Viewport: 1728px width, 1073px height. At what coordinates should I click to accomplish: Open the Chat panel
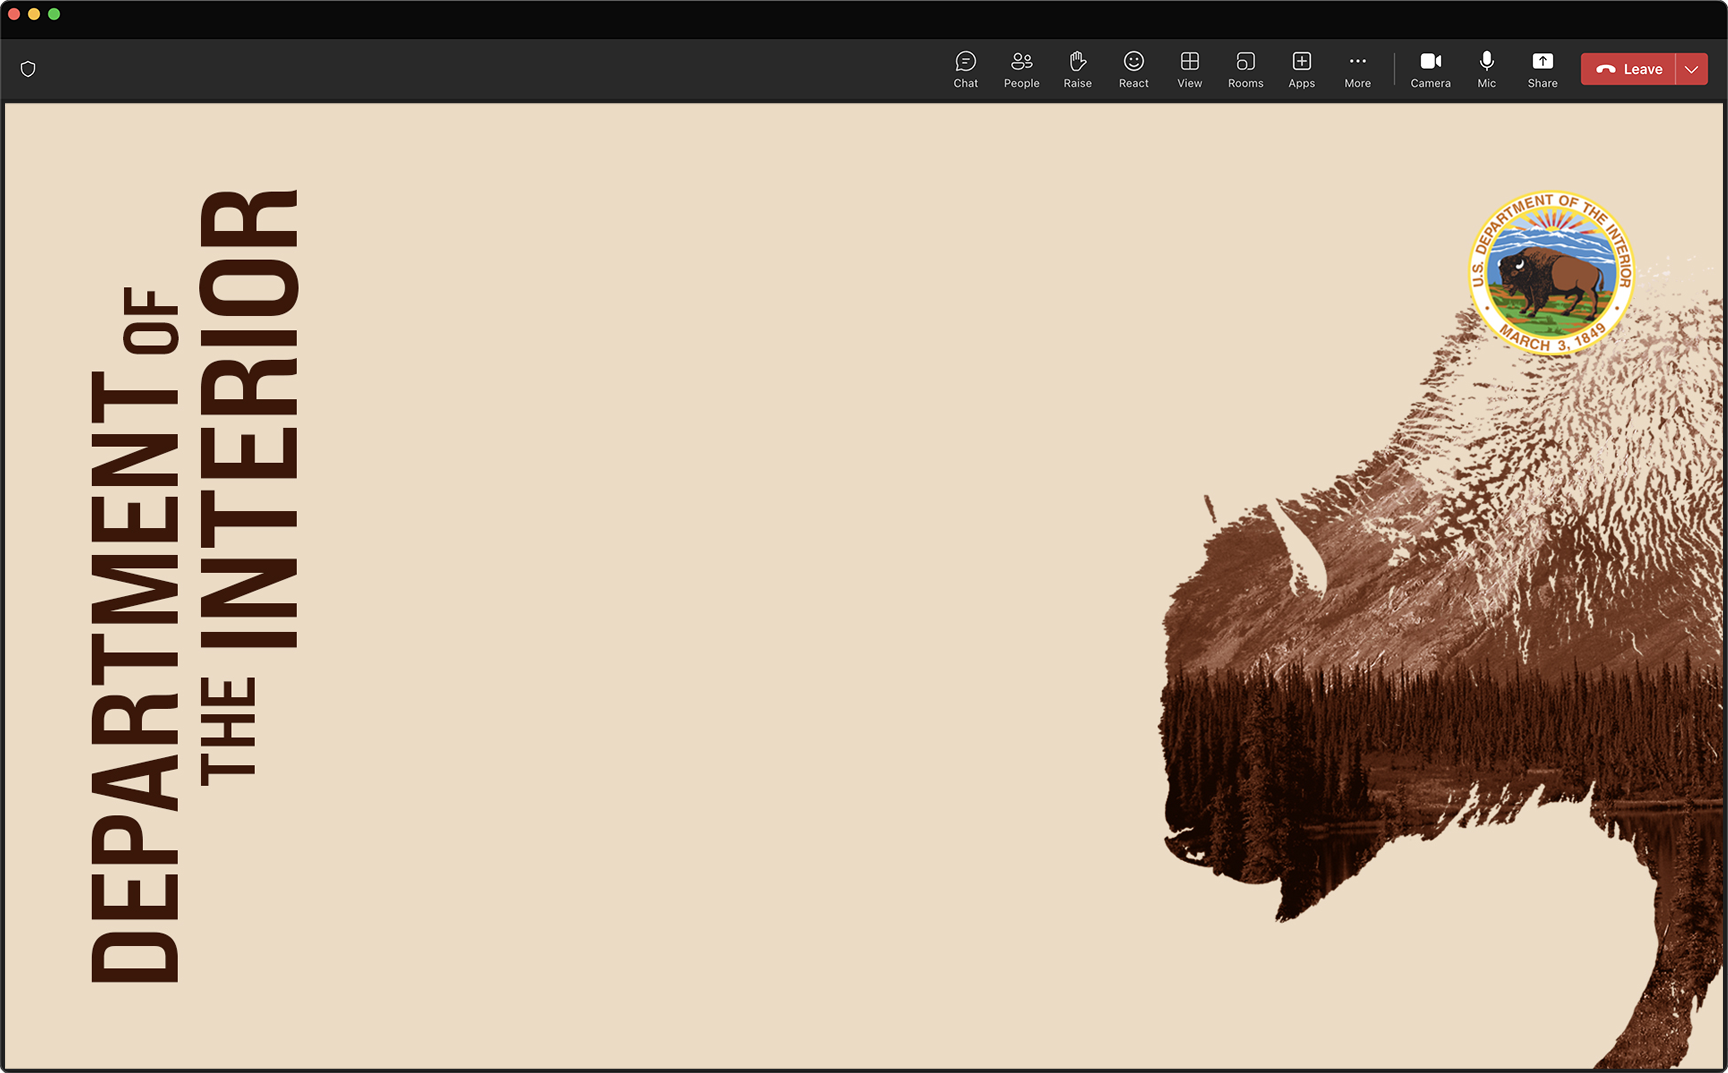coord(965,70)
